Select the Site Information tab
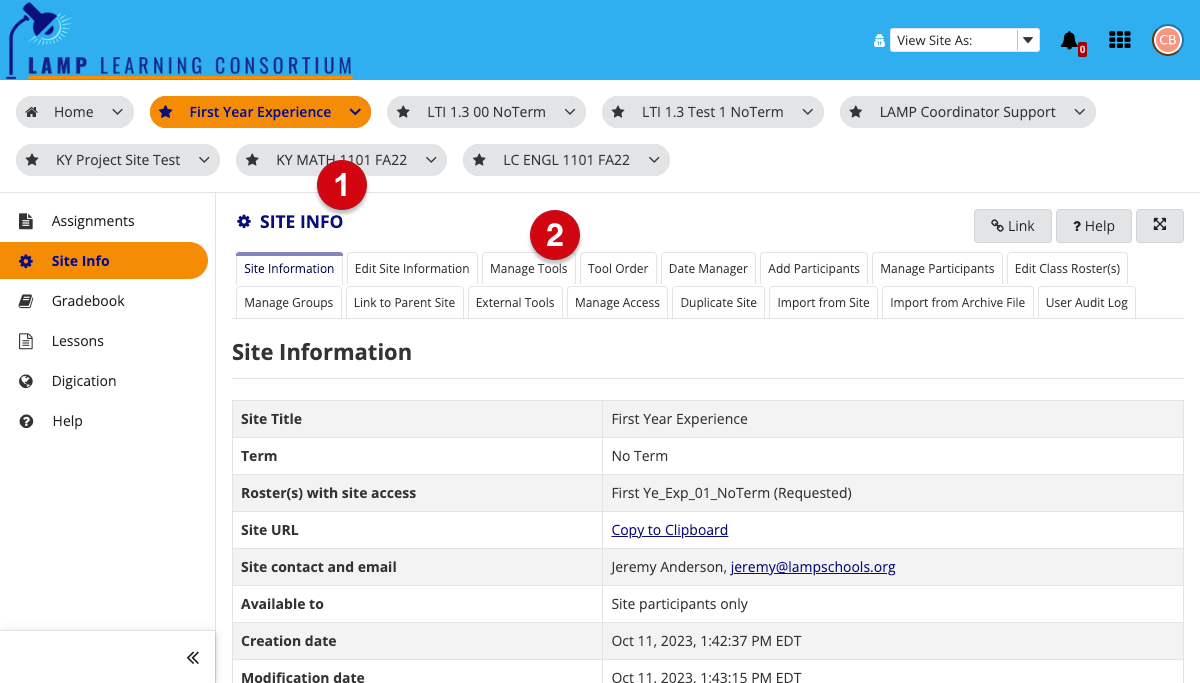This screenshot has height=683, width=1200. pyautogui.click(x=289, y=268)
